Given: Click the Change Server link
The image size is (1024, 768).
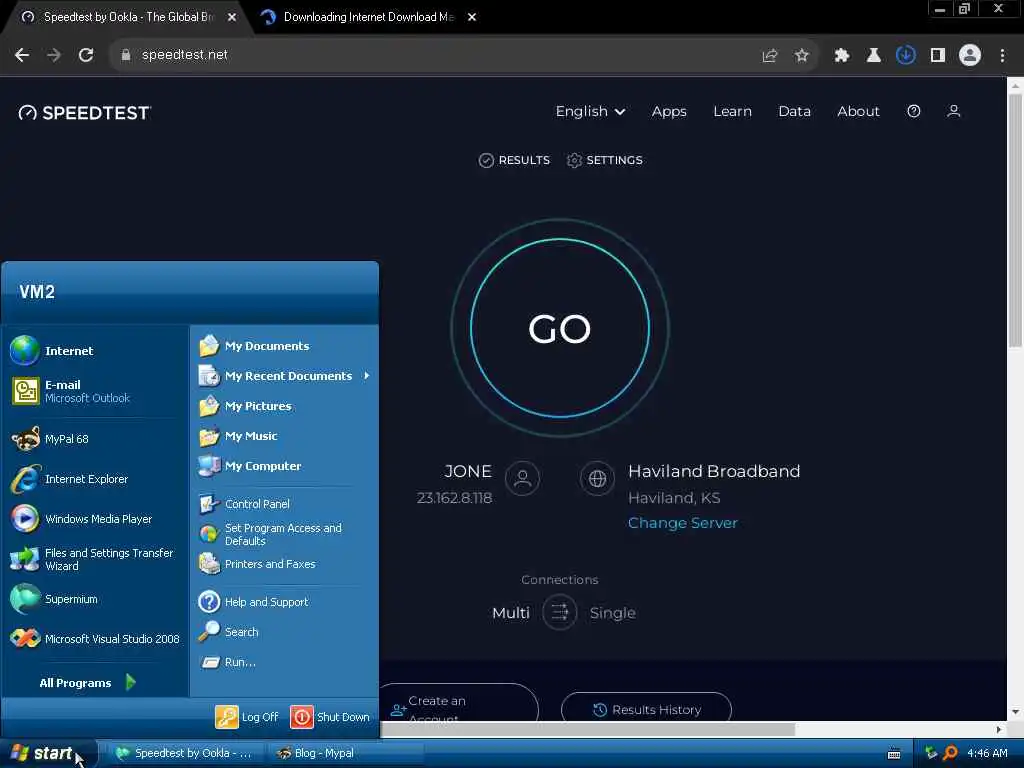Looking at the screenshot, I should click(x=682, y=523).
